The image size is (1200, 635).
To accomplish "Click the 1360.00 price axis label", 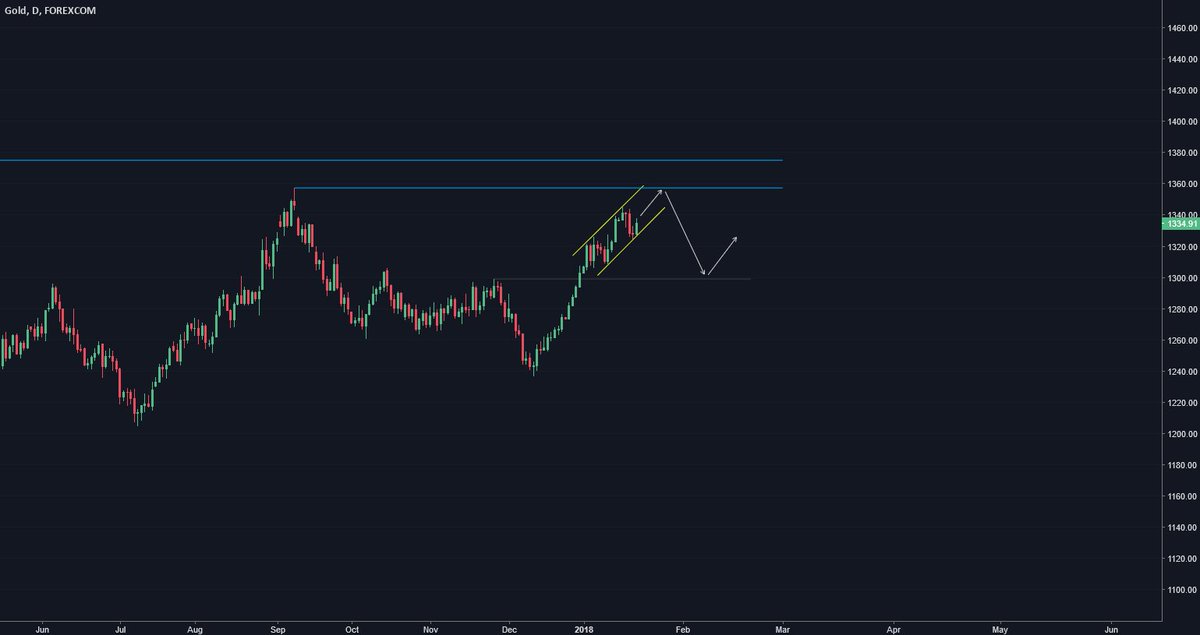I will (x=1181, y=184).
